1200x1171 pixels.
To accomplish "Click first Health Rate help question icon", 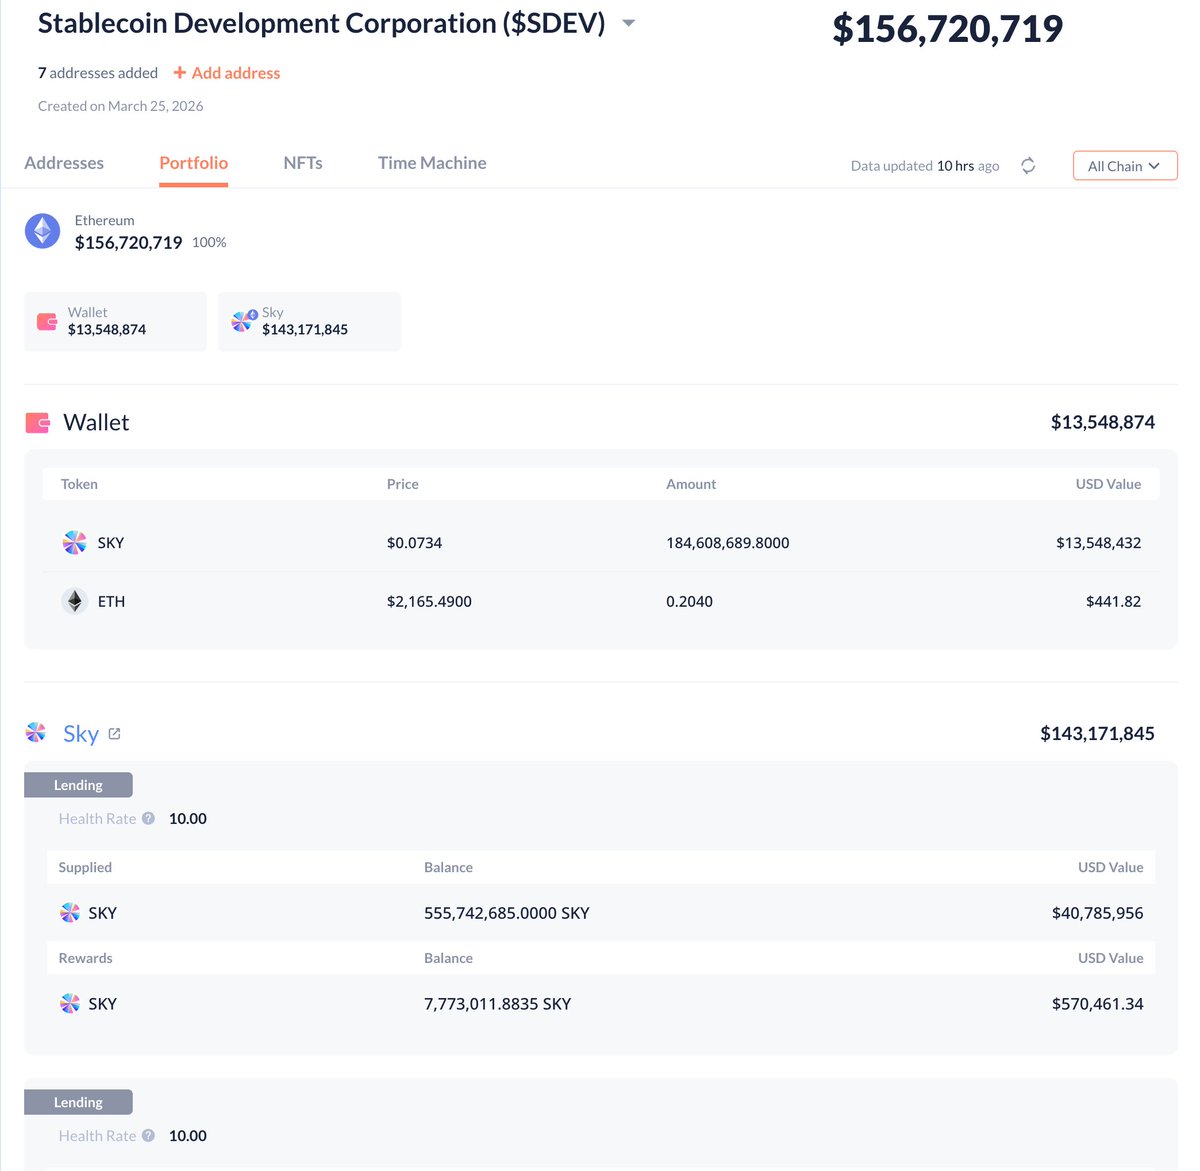I will (148, 818).
